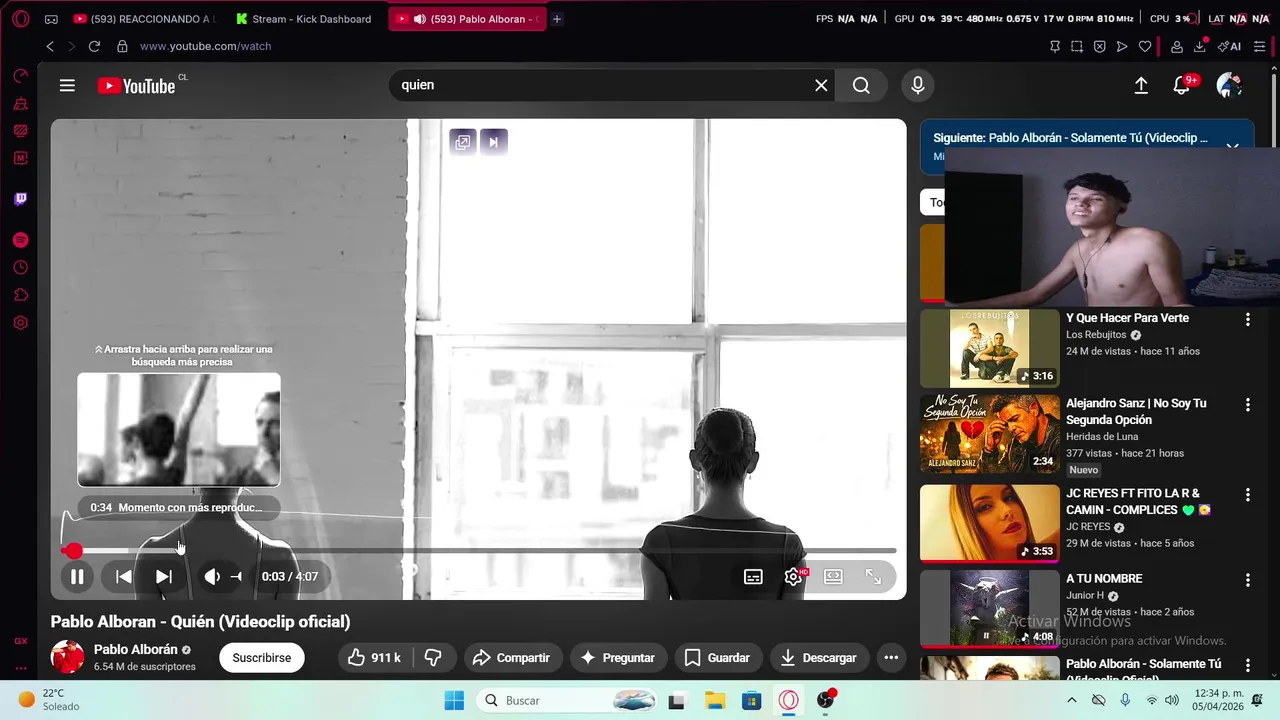Open site security lock info
This screenshot has height=720, width=1280.
pos(122,46)
